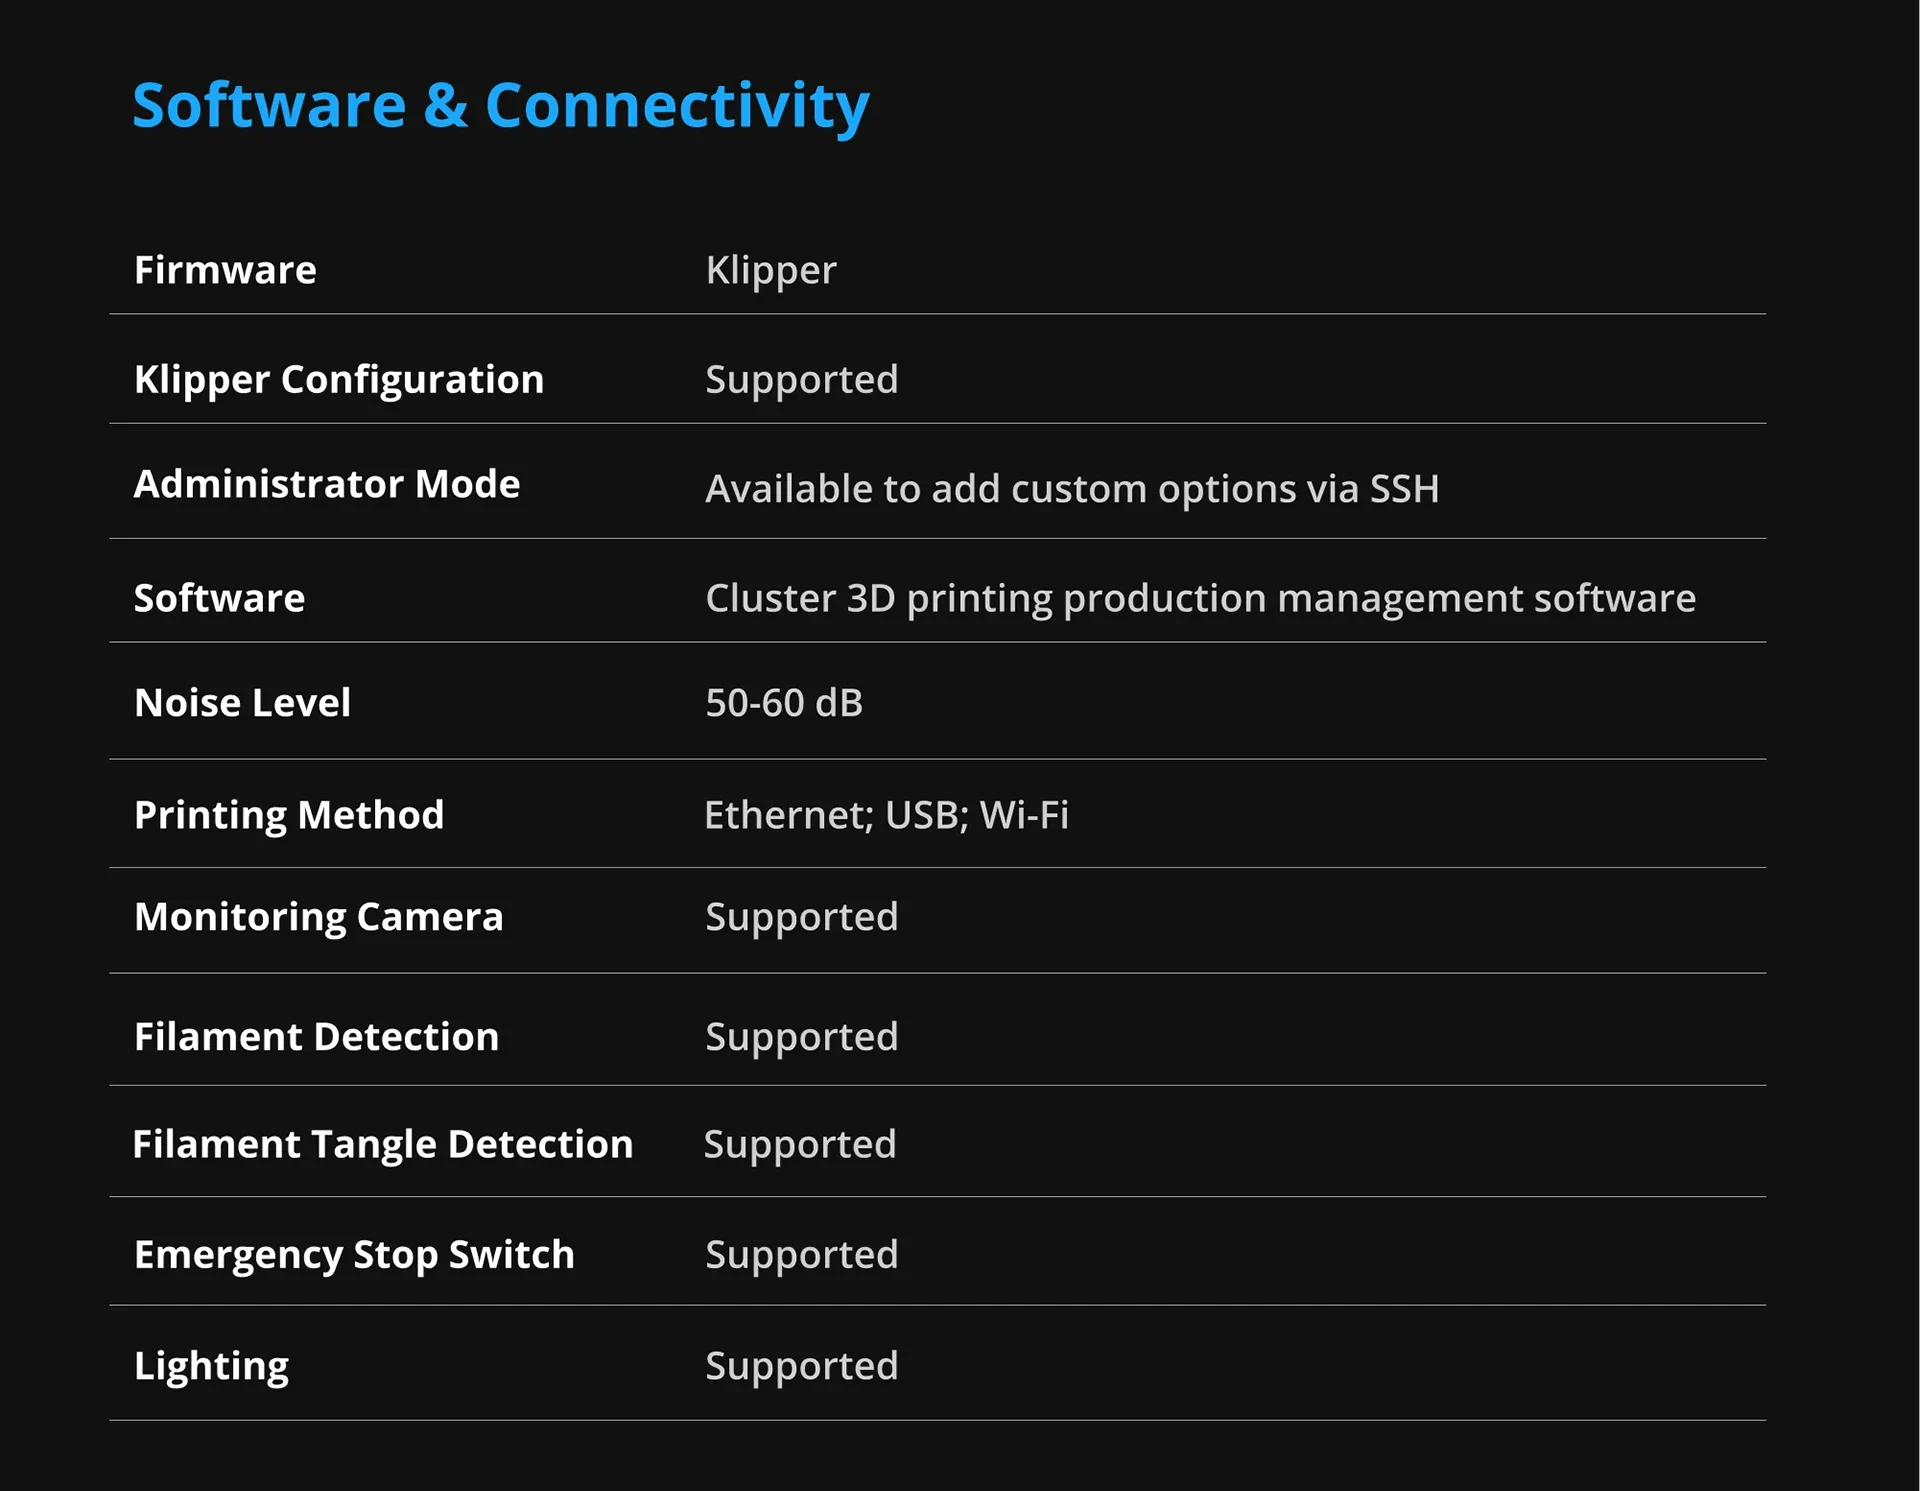Image resolution: width=1920 pixels, height=1491 pixels.
Task: Select the custom options via SSH text
Action: [x=1071, y=489]
